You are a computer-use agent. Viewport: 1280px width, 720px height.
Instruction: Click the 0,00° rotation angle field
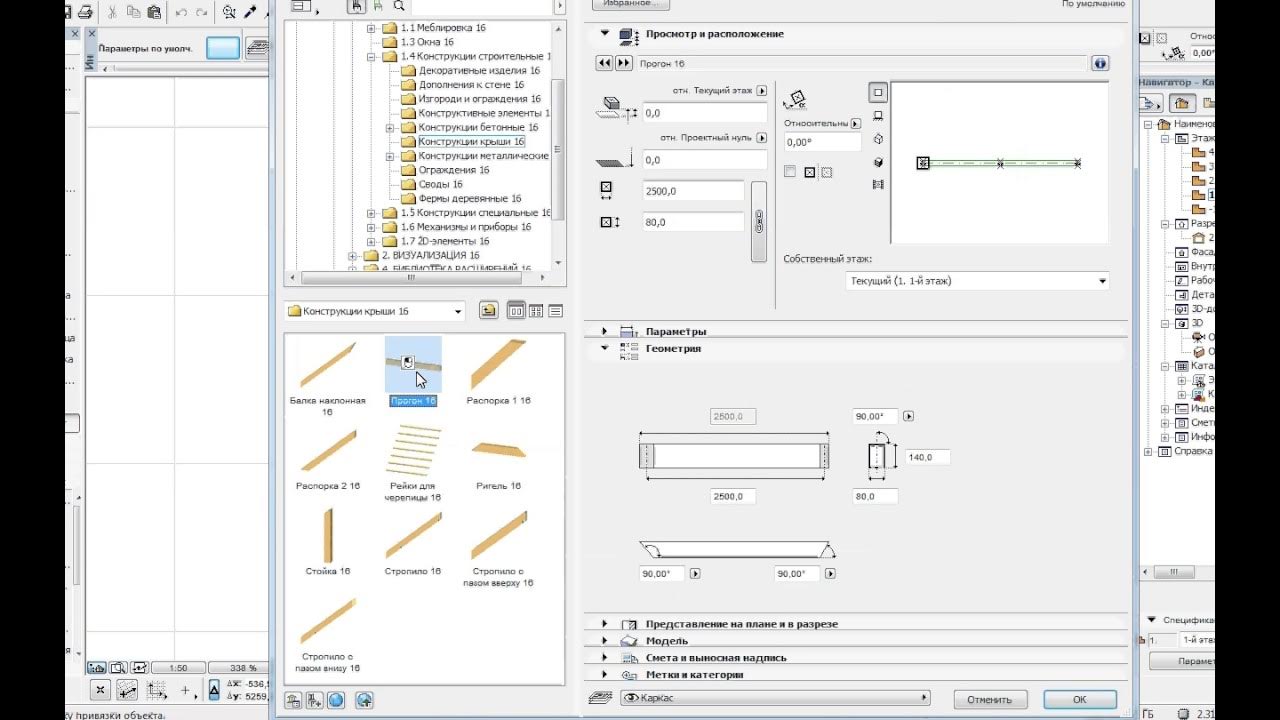[x=822, y=143]
